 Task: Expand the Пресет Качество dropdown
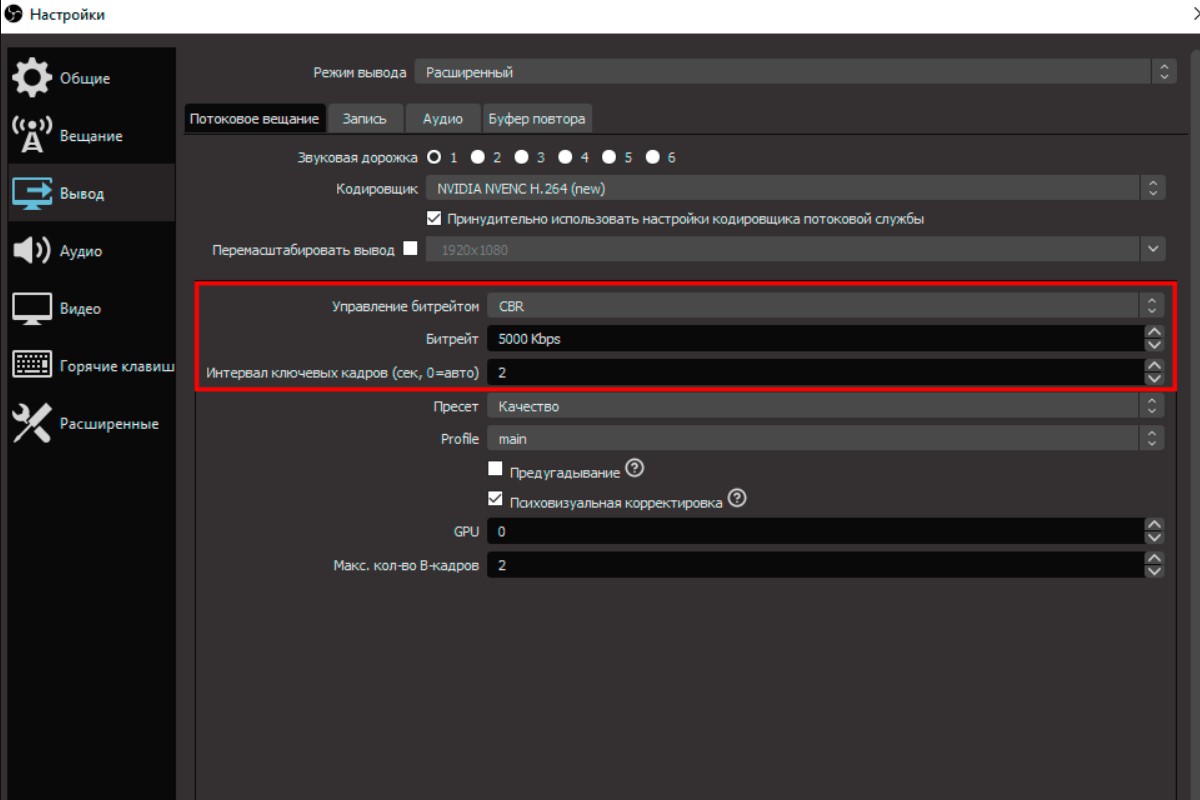(x=825, y=406)
